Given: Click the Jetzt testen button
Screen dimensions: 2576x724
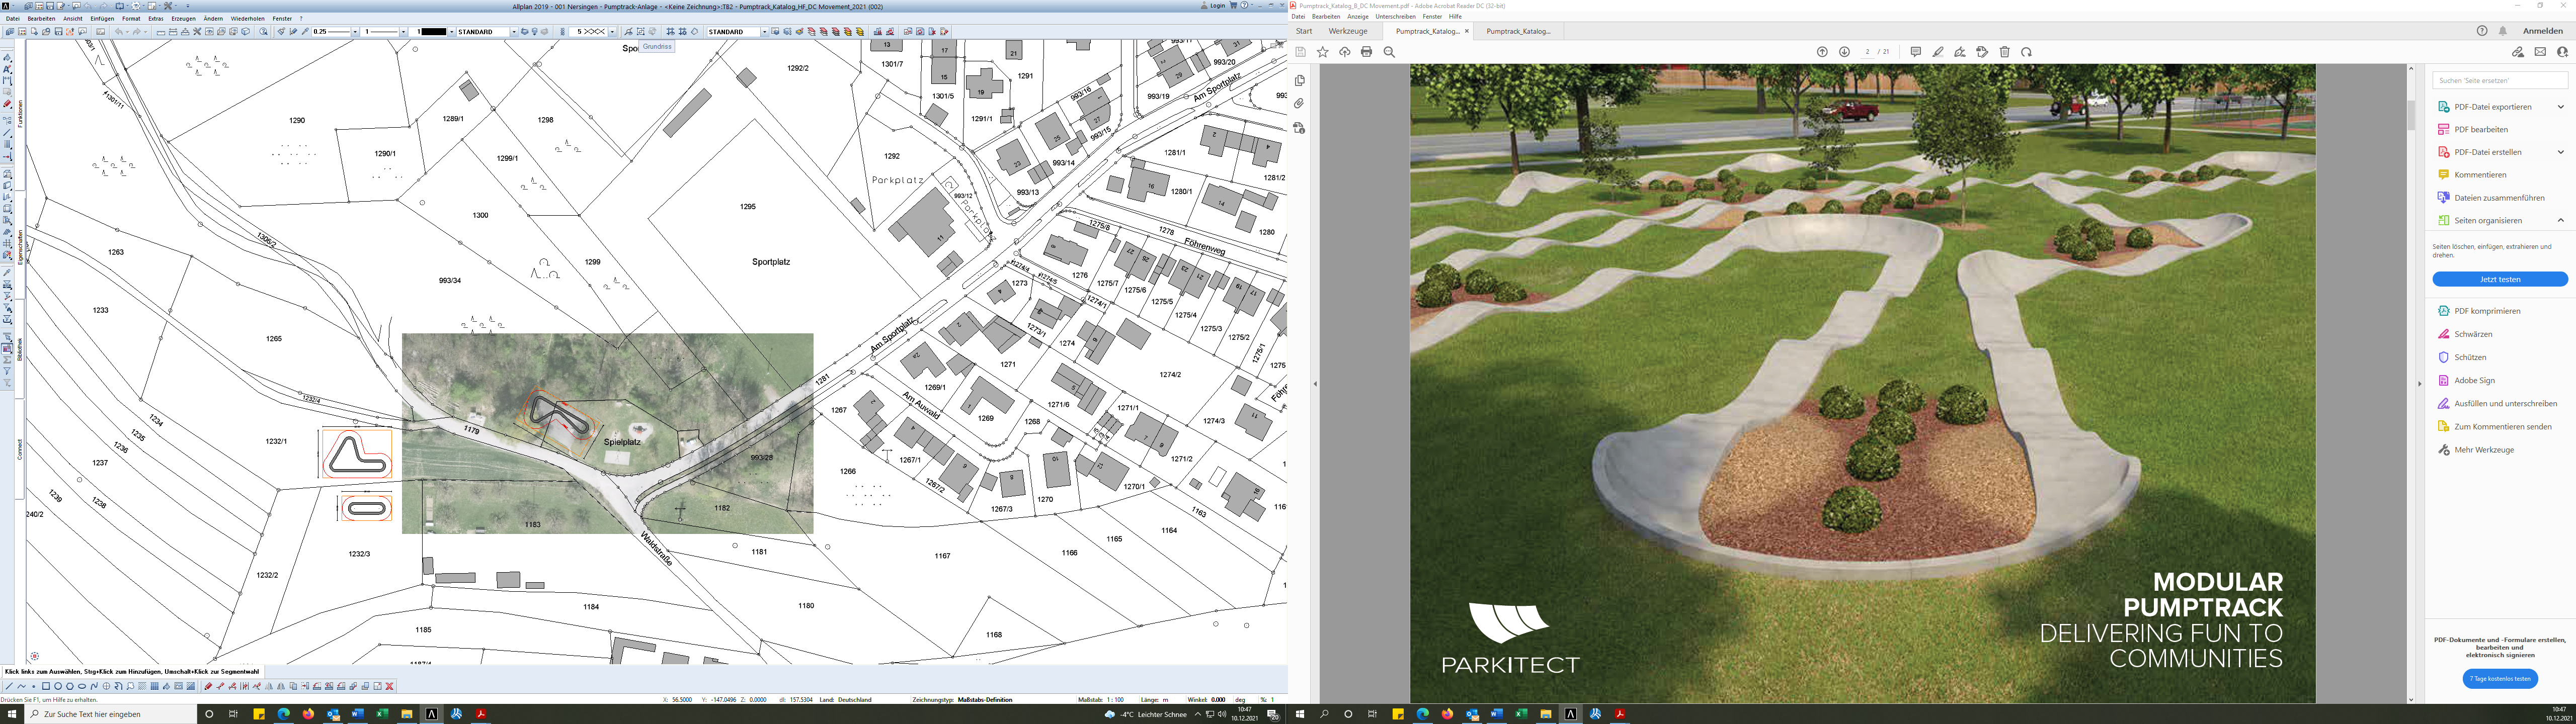Looking at the screenshot, I should (2500, 279).
